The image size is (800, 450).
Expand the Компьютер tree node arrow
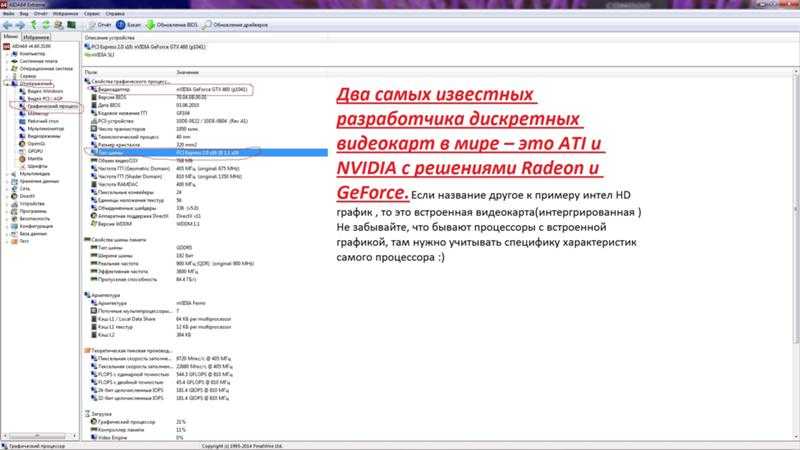coord(7,54)
